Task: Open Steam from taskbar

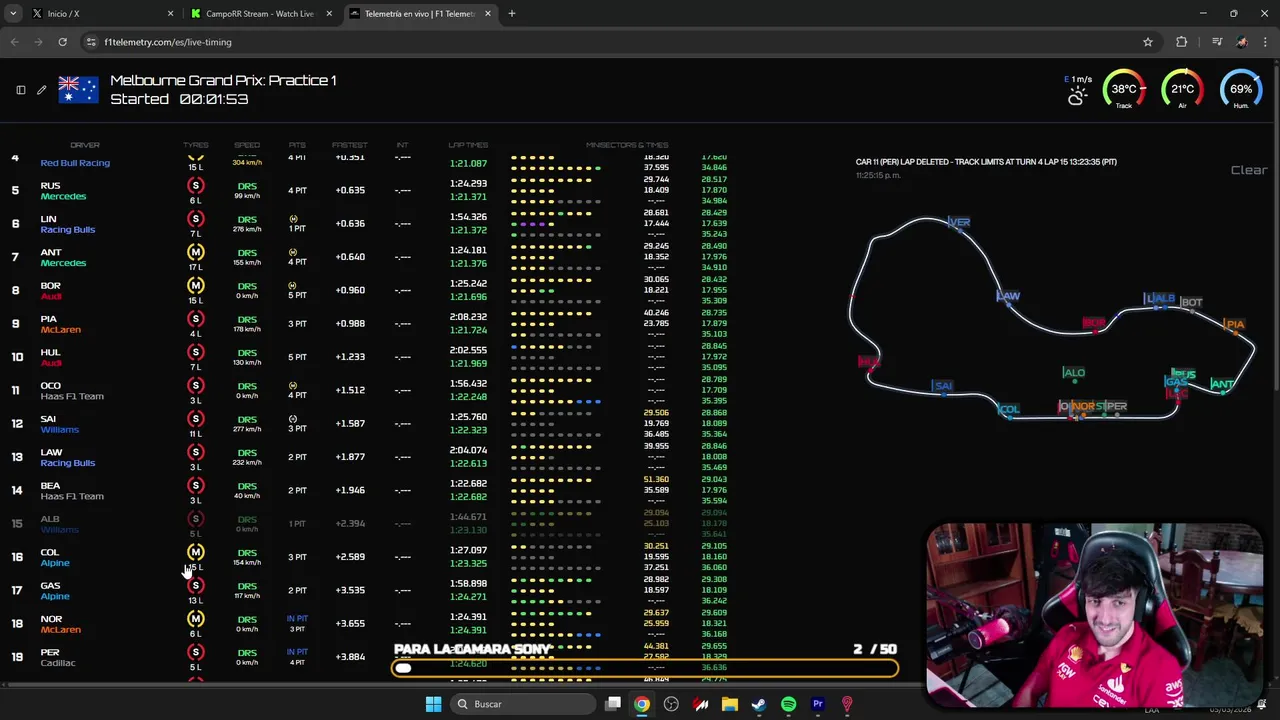Action: click(x=759, y=704)
